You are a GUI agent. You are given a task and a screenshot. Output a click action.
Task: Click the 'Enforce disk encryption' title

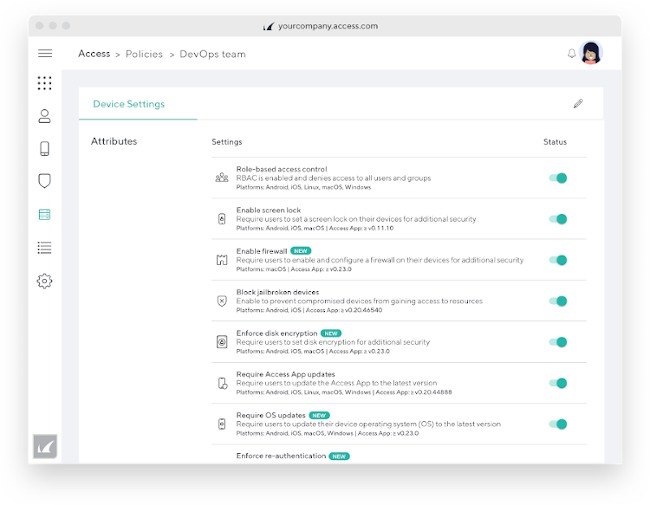click(x=276, y=333)
